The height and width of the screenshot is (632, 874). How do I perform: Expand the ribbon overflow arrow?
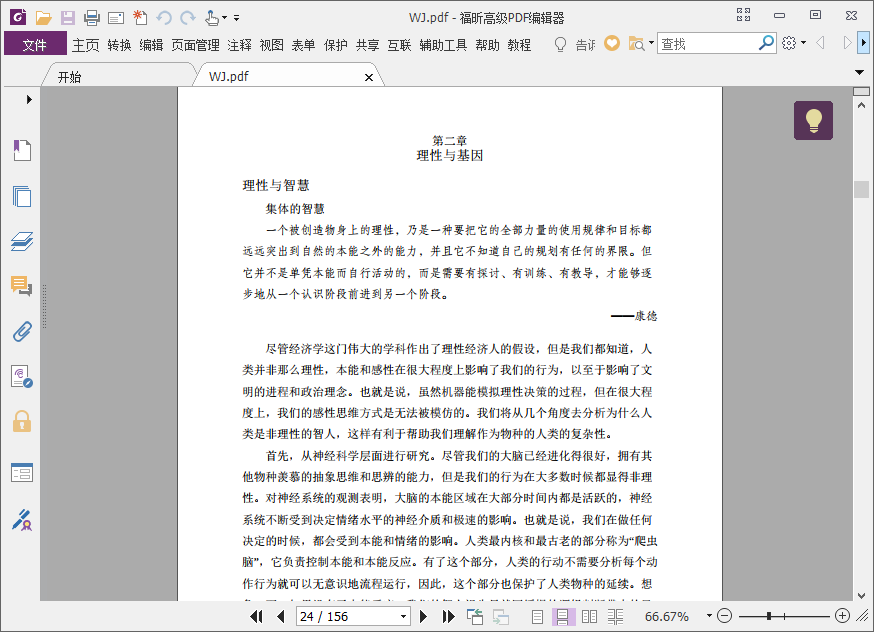click(863, 43)
